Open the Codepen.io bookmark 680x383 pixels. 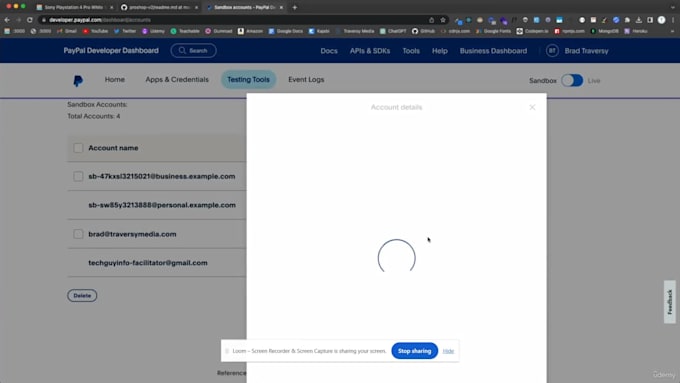(x=533, y=31)
